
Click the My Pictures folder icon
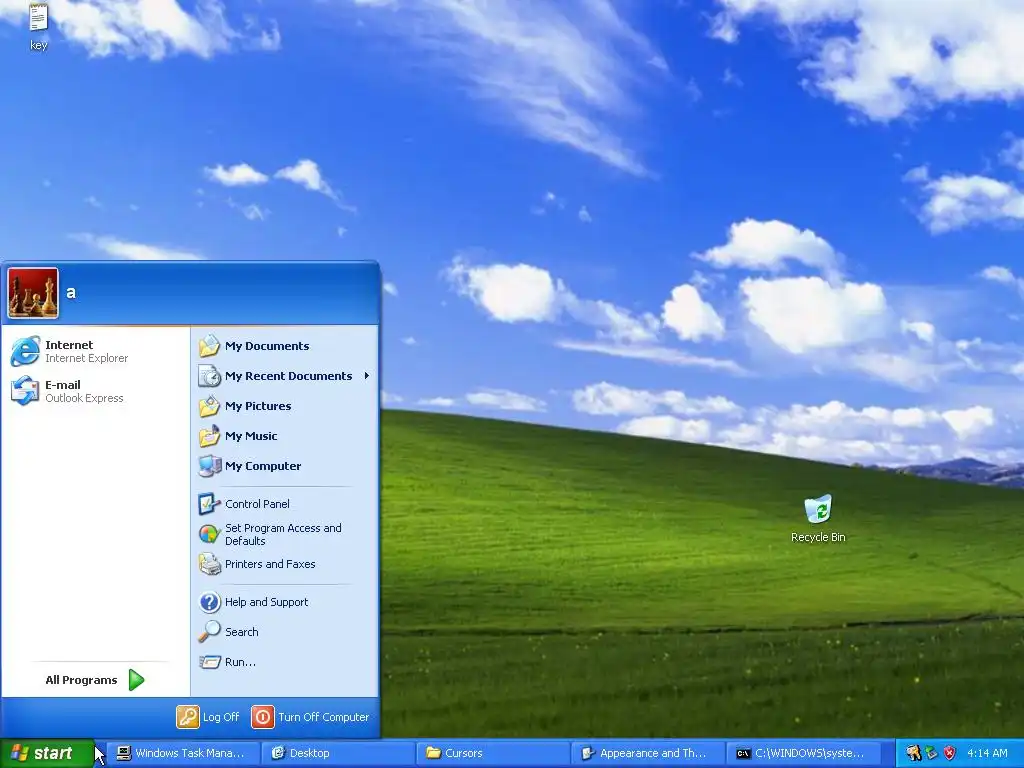[210, 406]
